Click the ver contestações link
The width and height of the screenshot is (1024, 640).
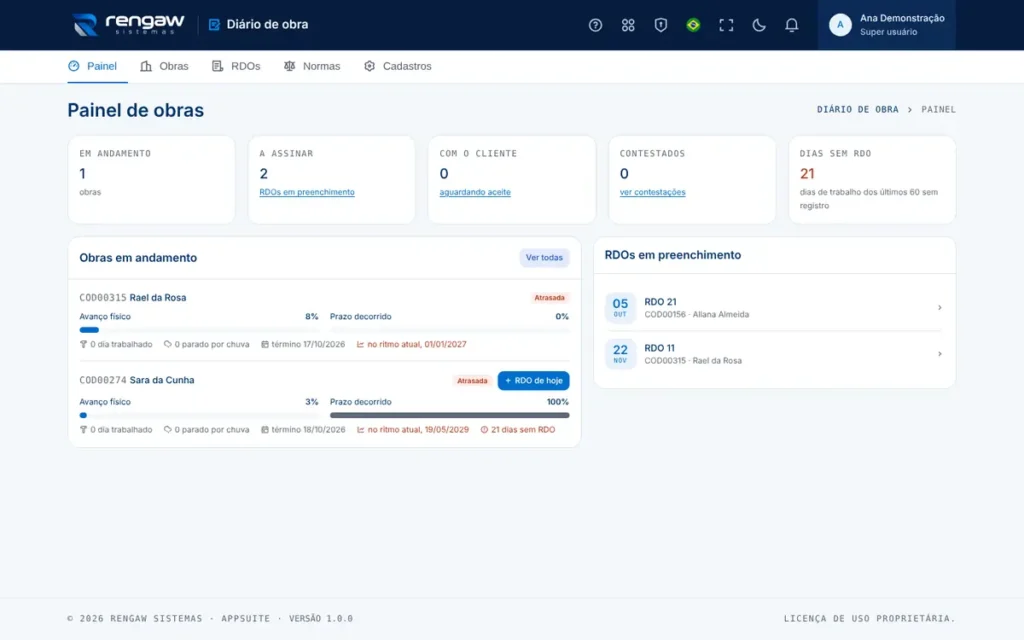click(x=652, y=192)
